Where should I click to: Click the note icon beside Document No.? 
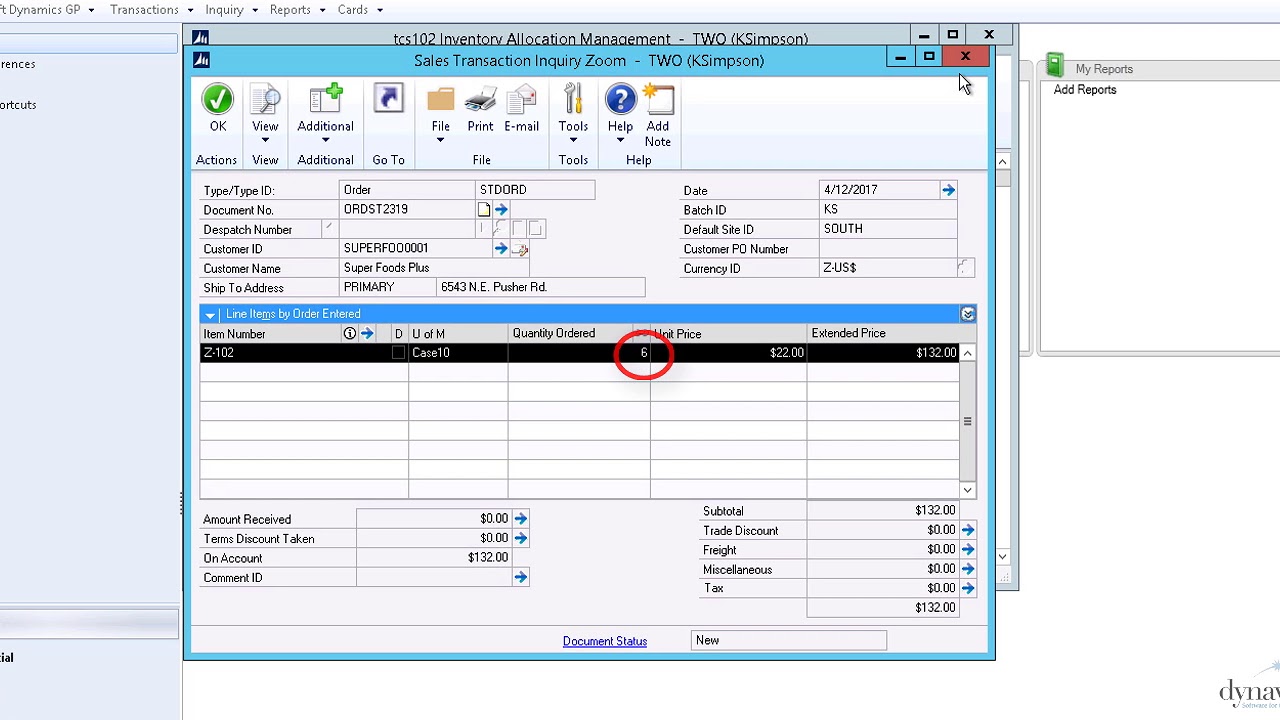(484, 210)
